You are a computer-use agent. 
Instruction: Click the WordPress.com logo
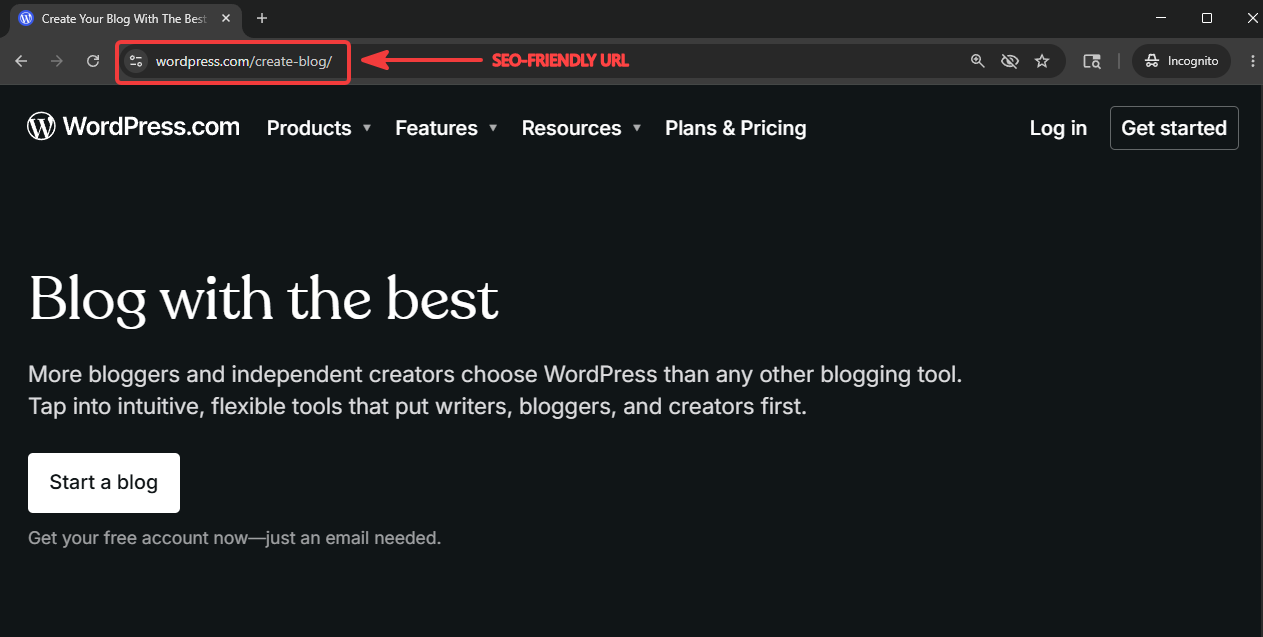point(133,126)
